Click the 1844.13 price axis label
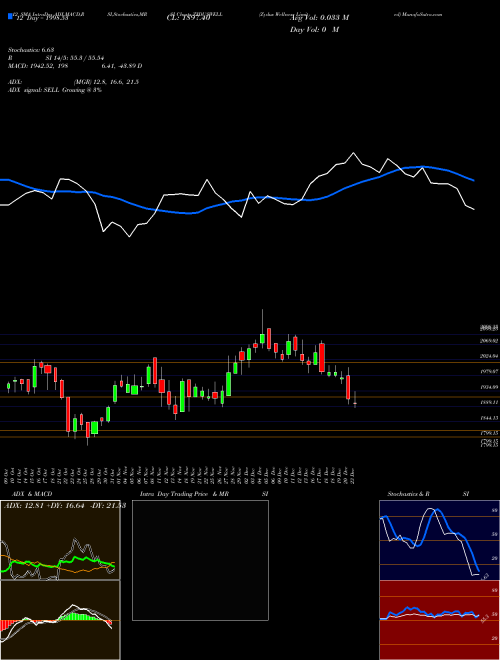 [x=489, y=418]
